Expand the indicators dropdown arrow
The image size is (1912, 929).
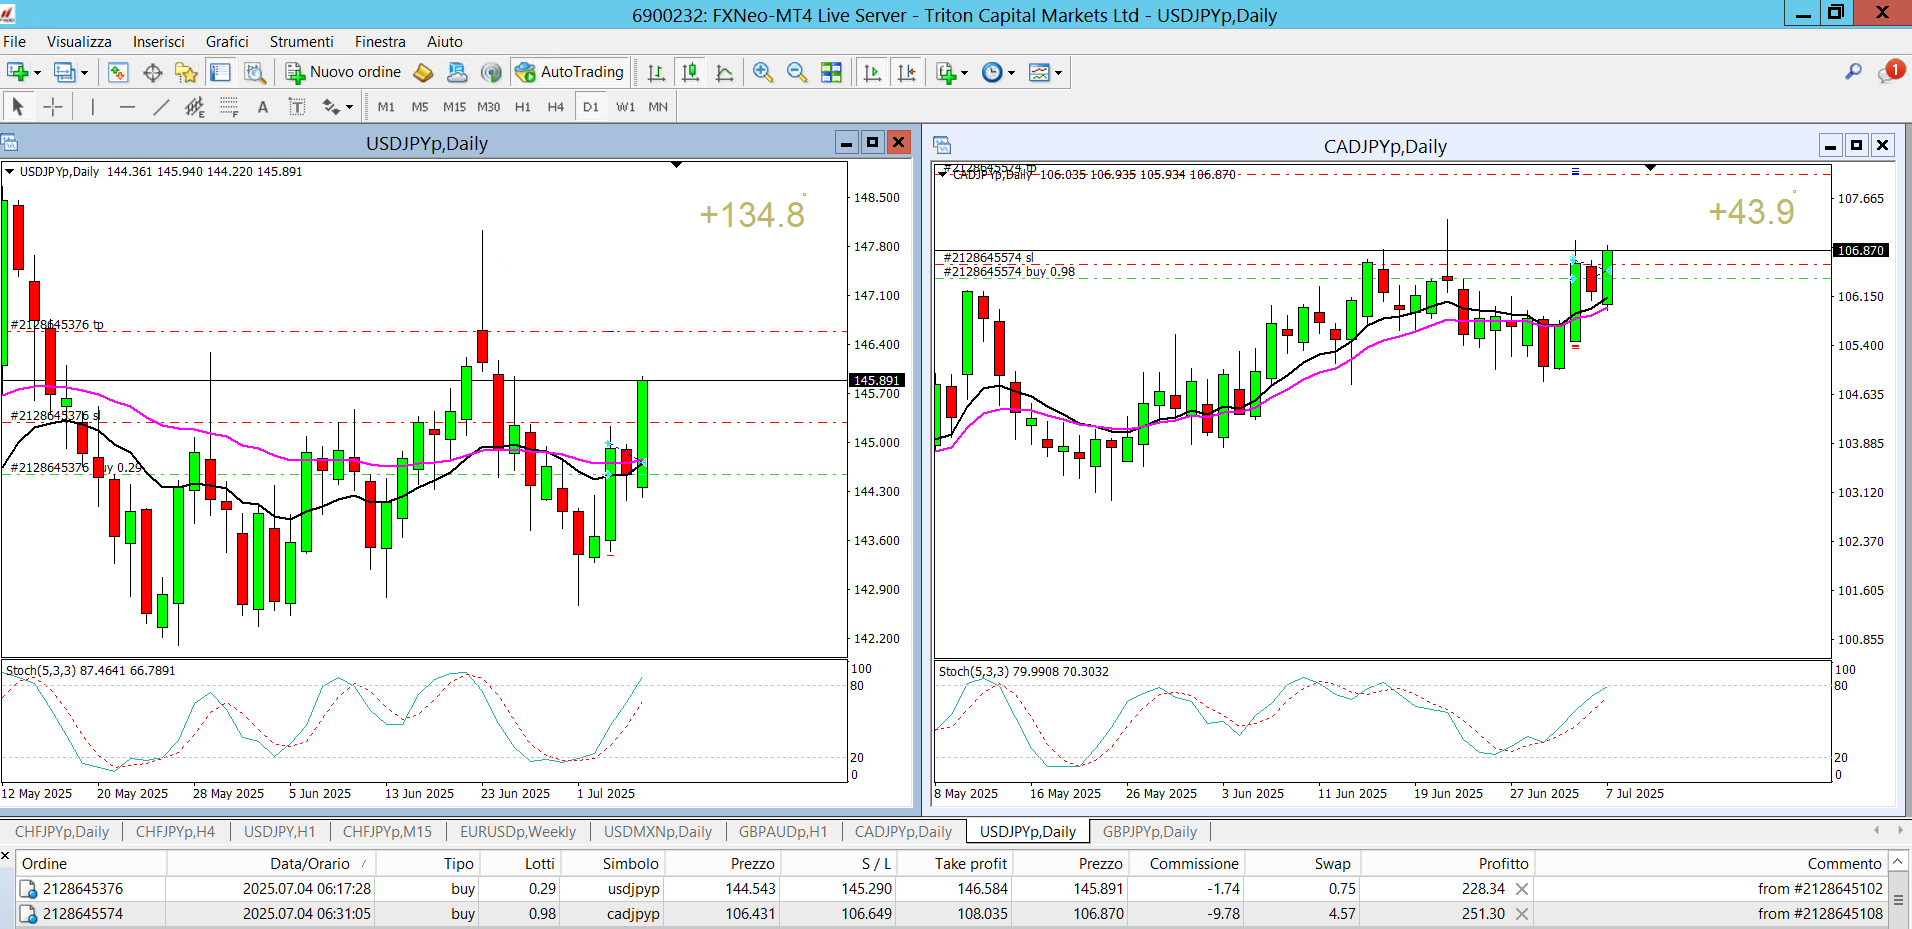[x=965, y=73]
